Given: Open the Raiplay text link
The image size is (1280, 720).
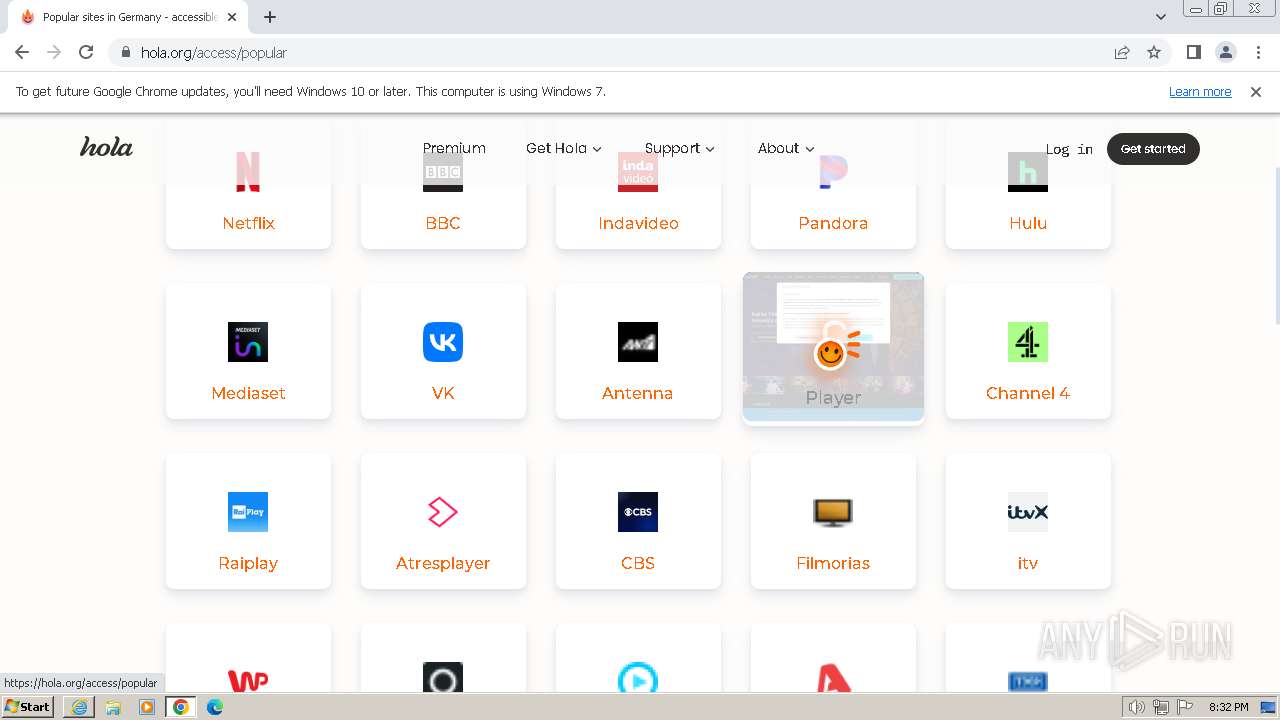Looking at the screenshot, I should 248,563.
